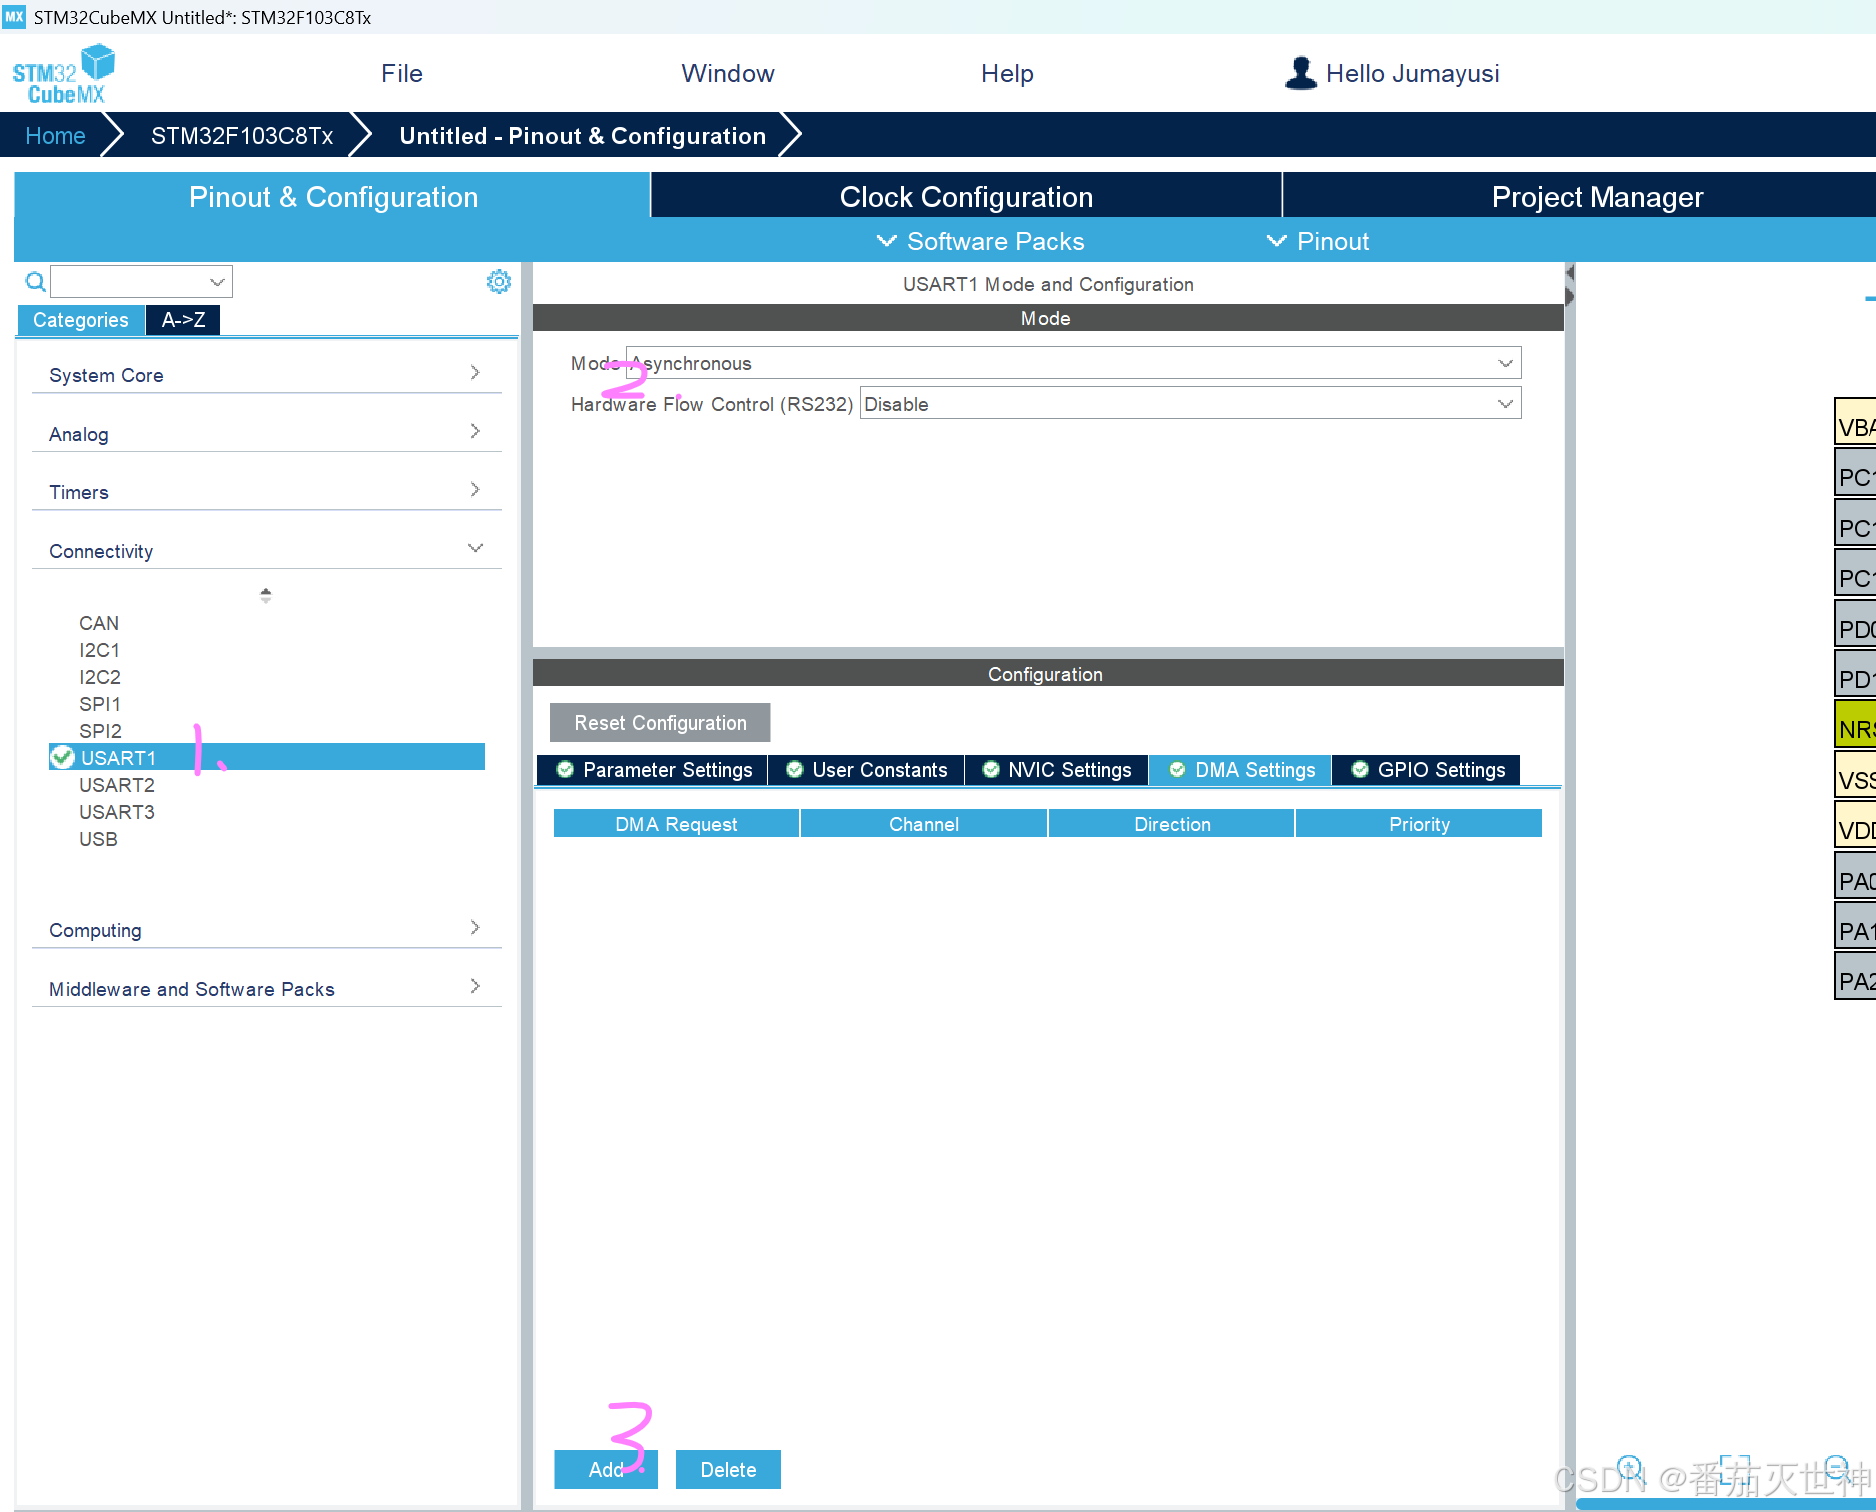Click the STM32CubeMX logo icon
The image size is (1876, 1512).
pos(63,74)
